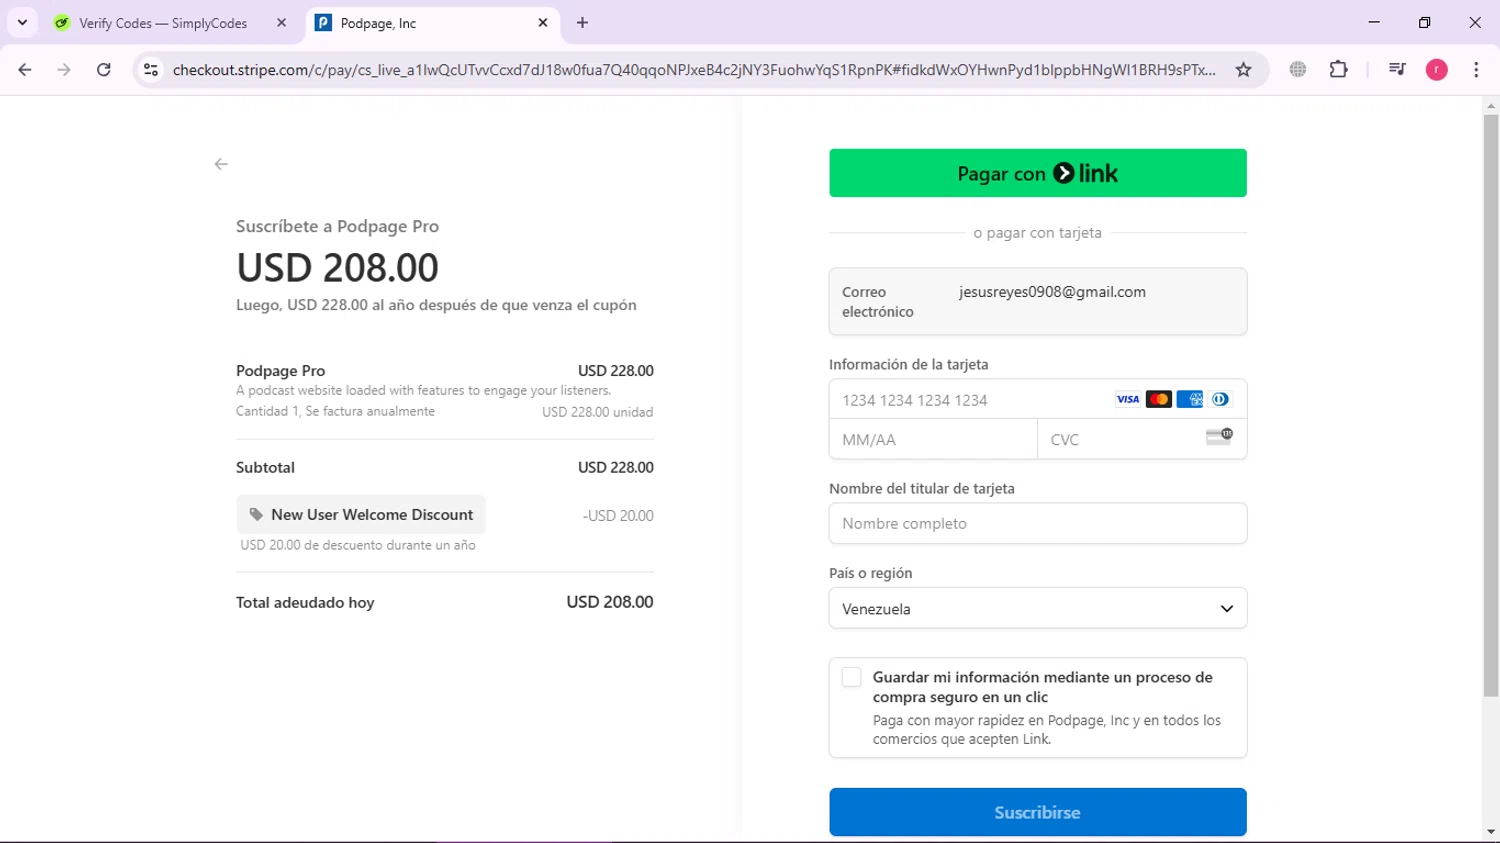Click the -USD 20.00 discount amount

[618, 516]
